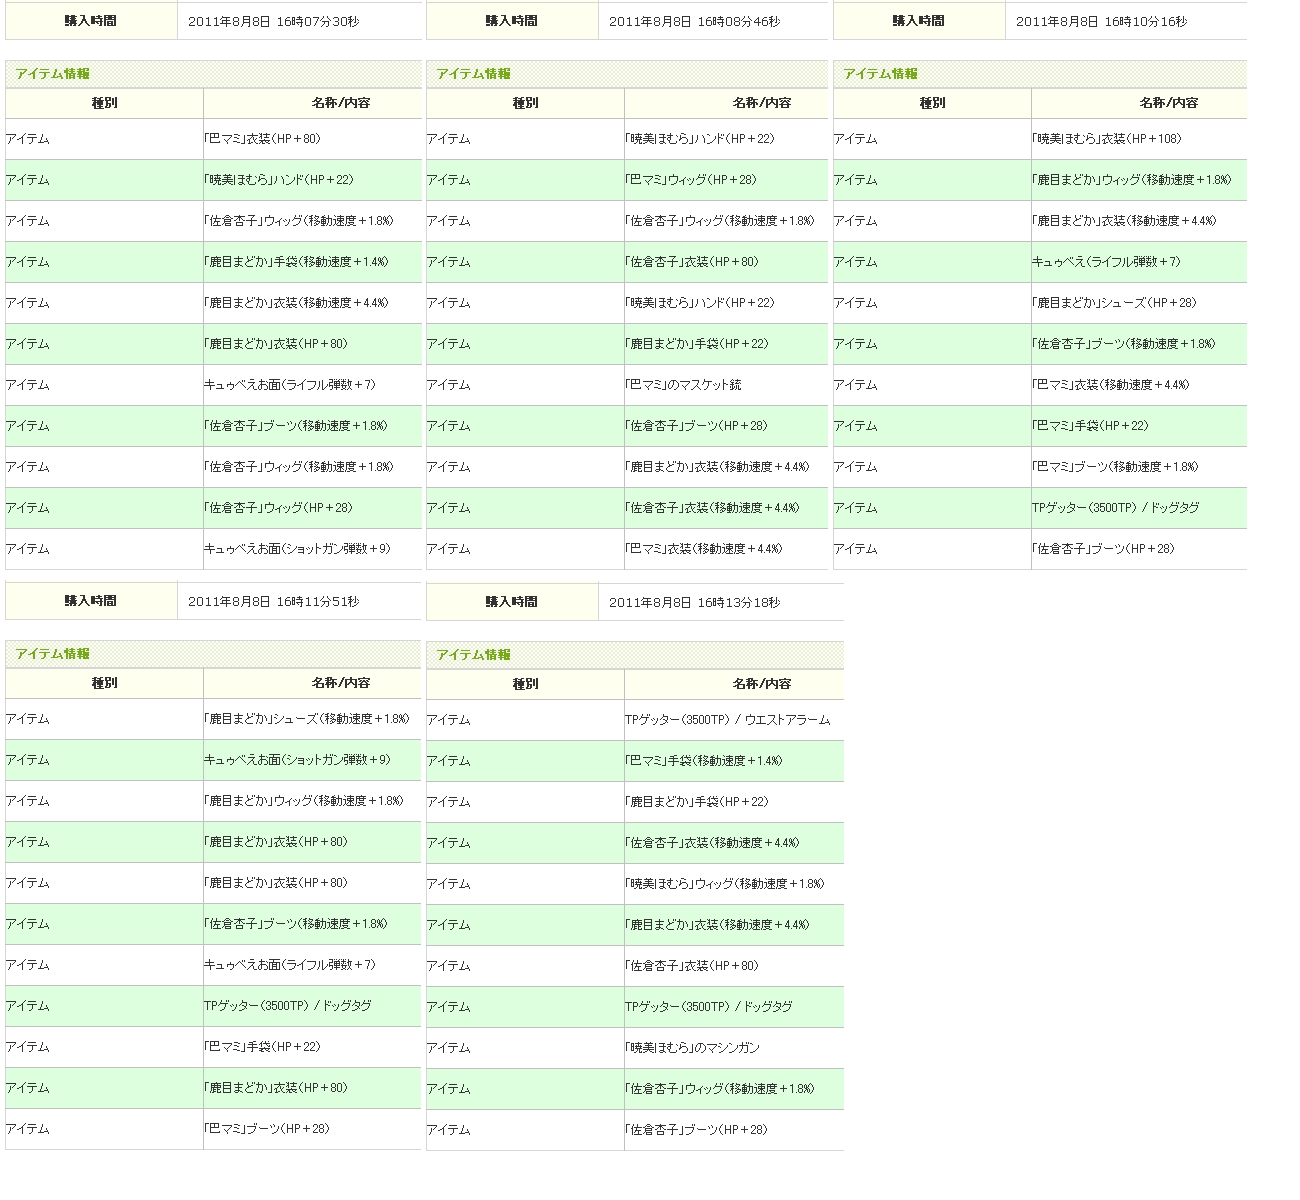Select the row TPゲッター(3500TP) / ウエストアラーム
The width and height of the screenshot is (1300, 1200).
pyautogui.click(x=635, y=720)
